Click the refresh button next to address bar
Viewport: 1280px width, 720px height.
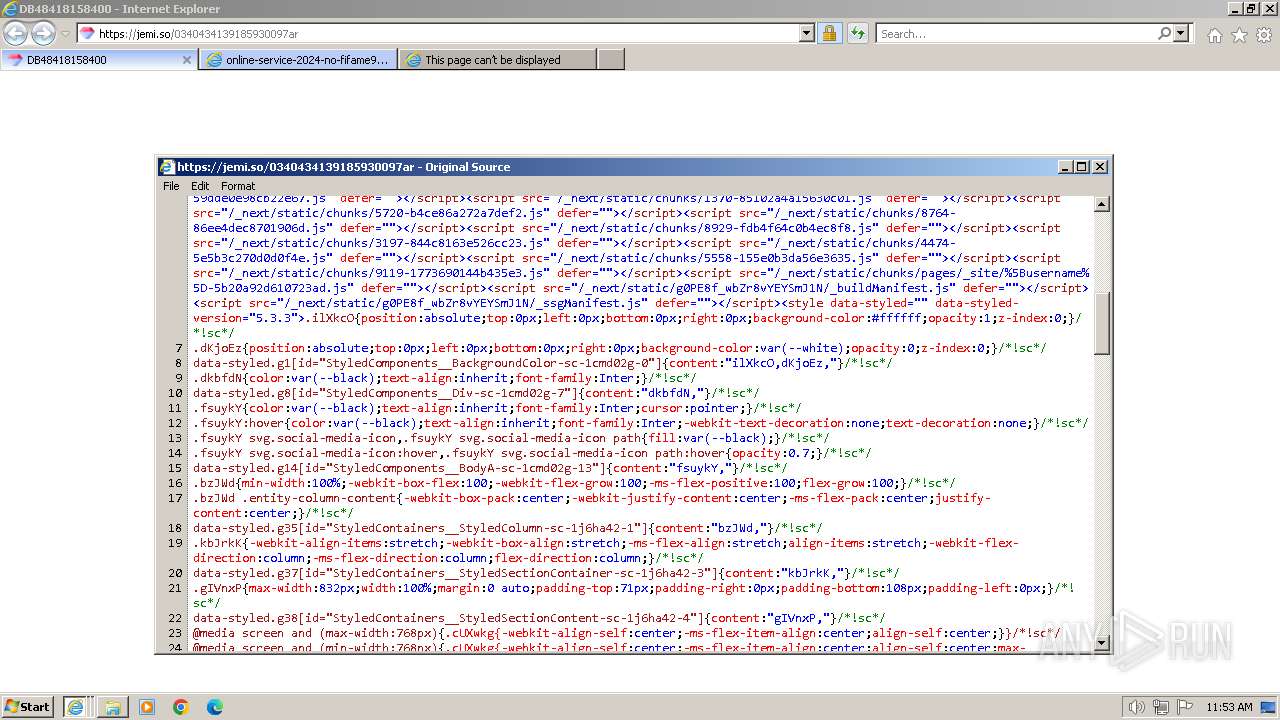tap(857, 33)
